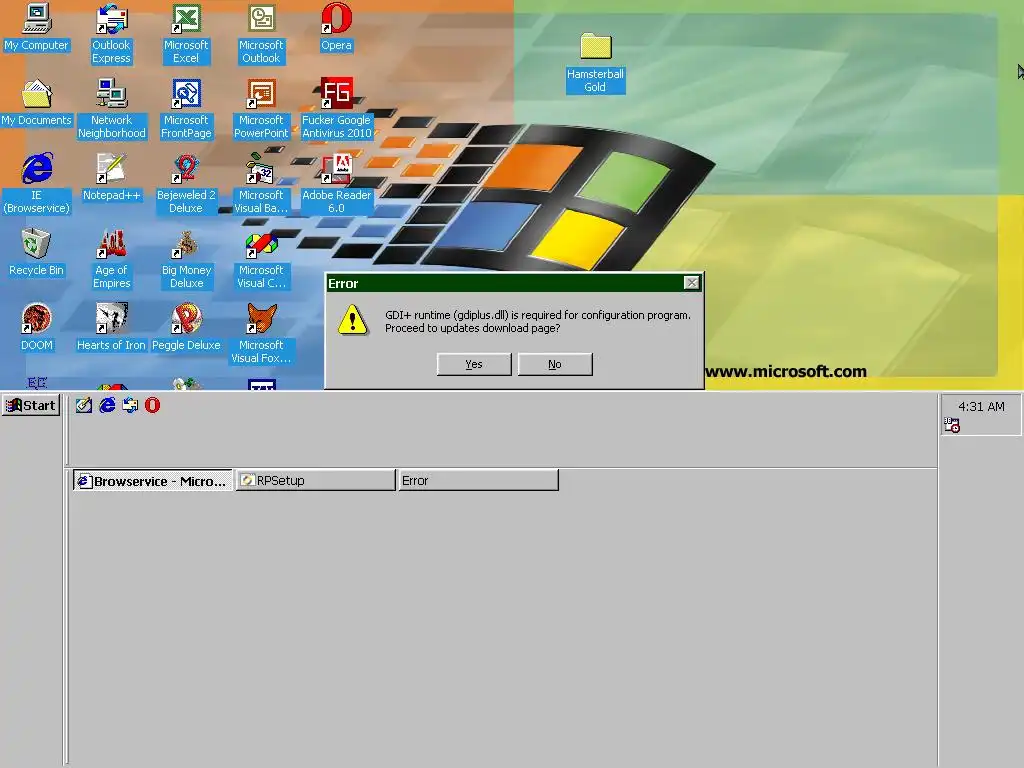1024x768 pixels.
Task: Click the Network Neighborhood icon
Action: pos(112,109)
